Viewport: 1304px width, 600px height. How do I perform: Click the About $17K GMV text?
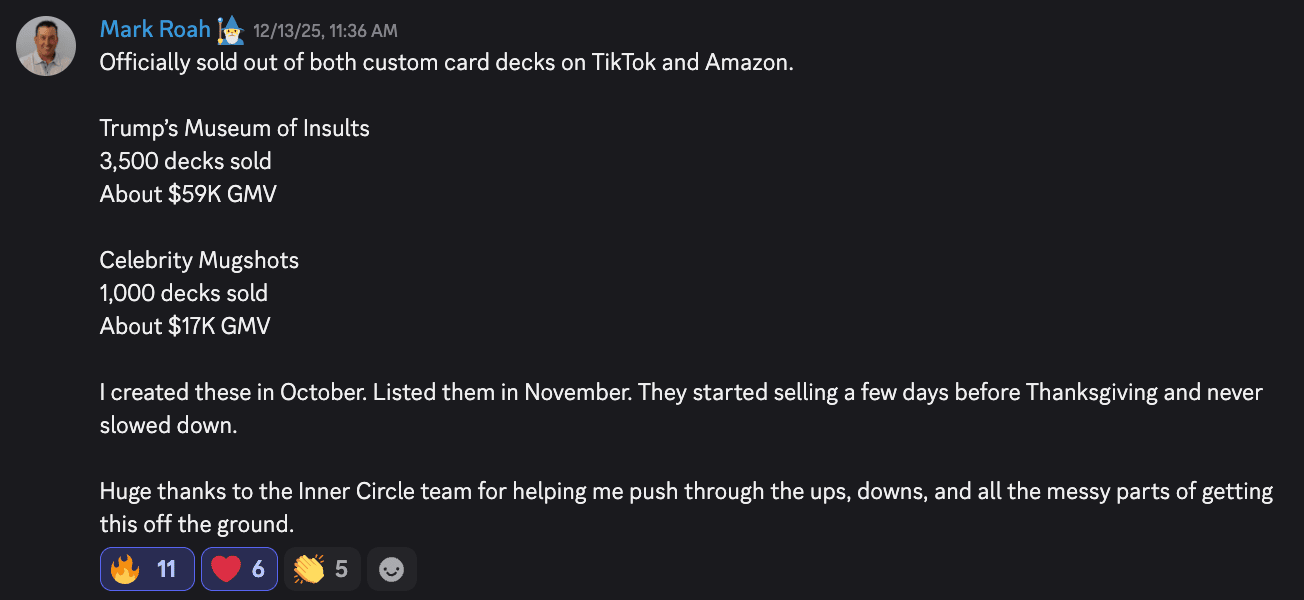[185, 326]
